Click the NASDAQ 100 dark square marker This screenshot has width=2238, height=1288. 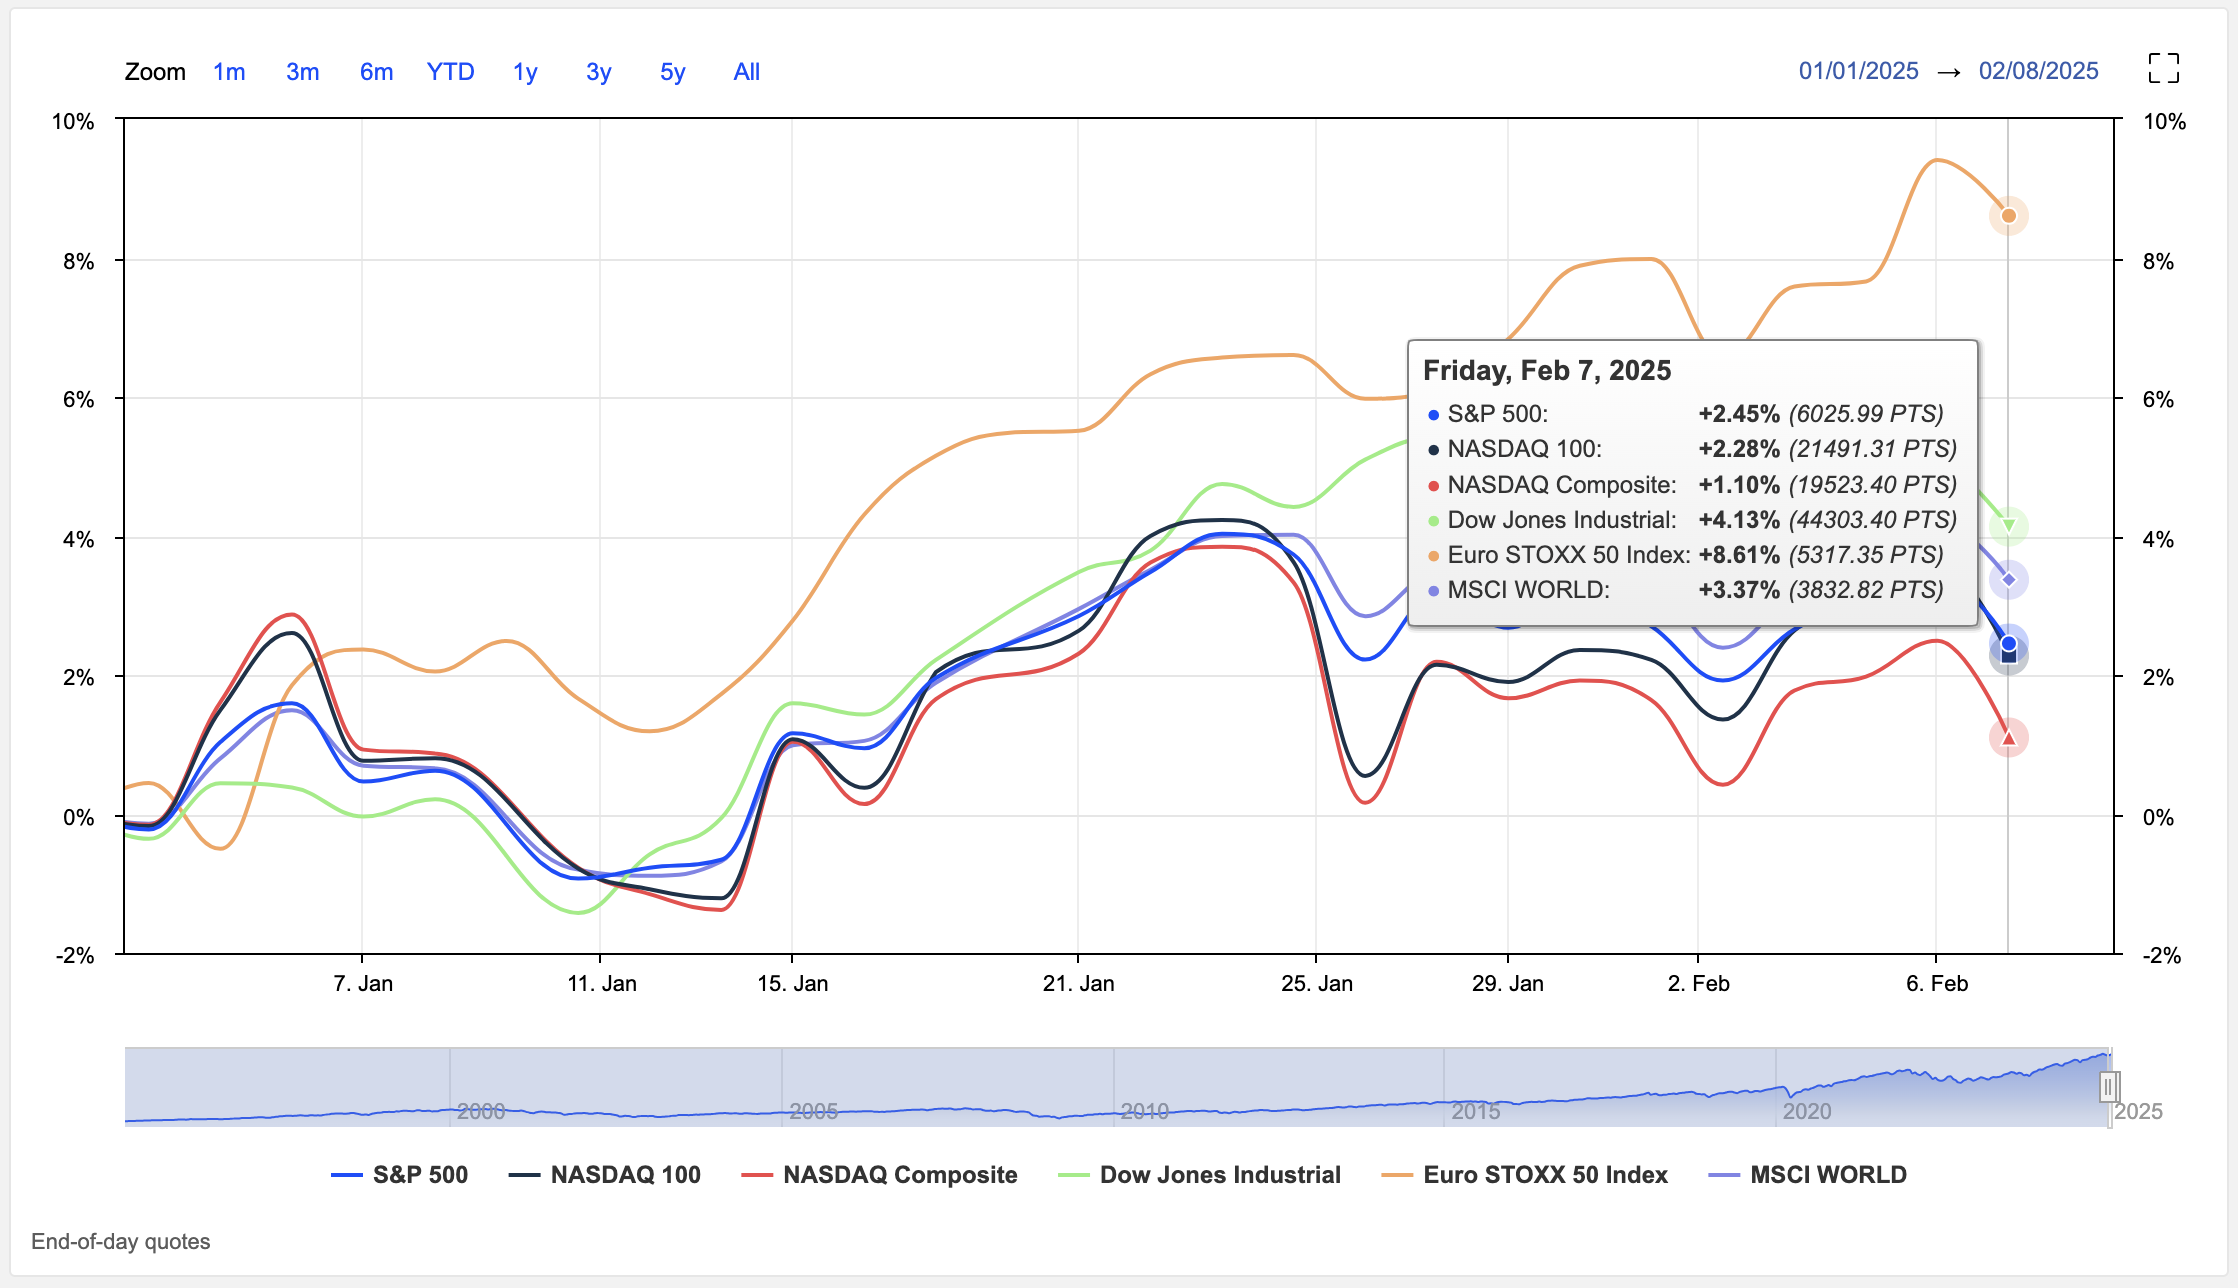[x=2008, y=656]
